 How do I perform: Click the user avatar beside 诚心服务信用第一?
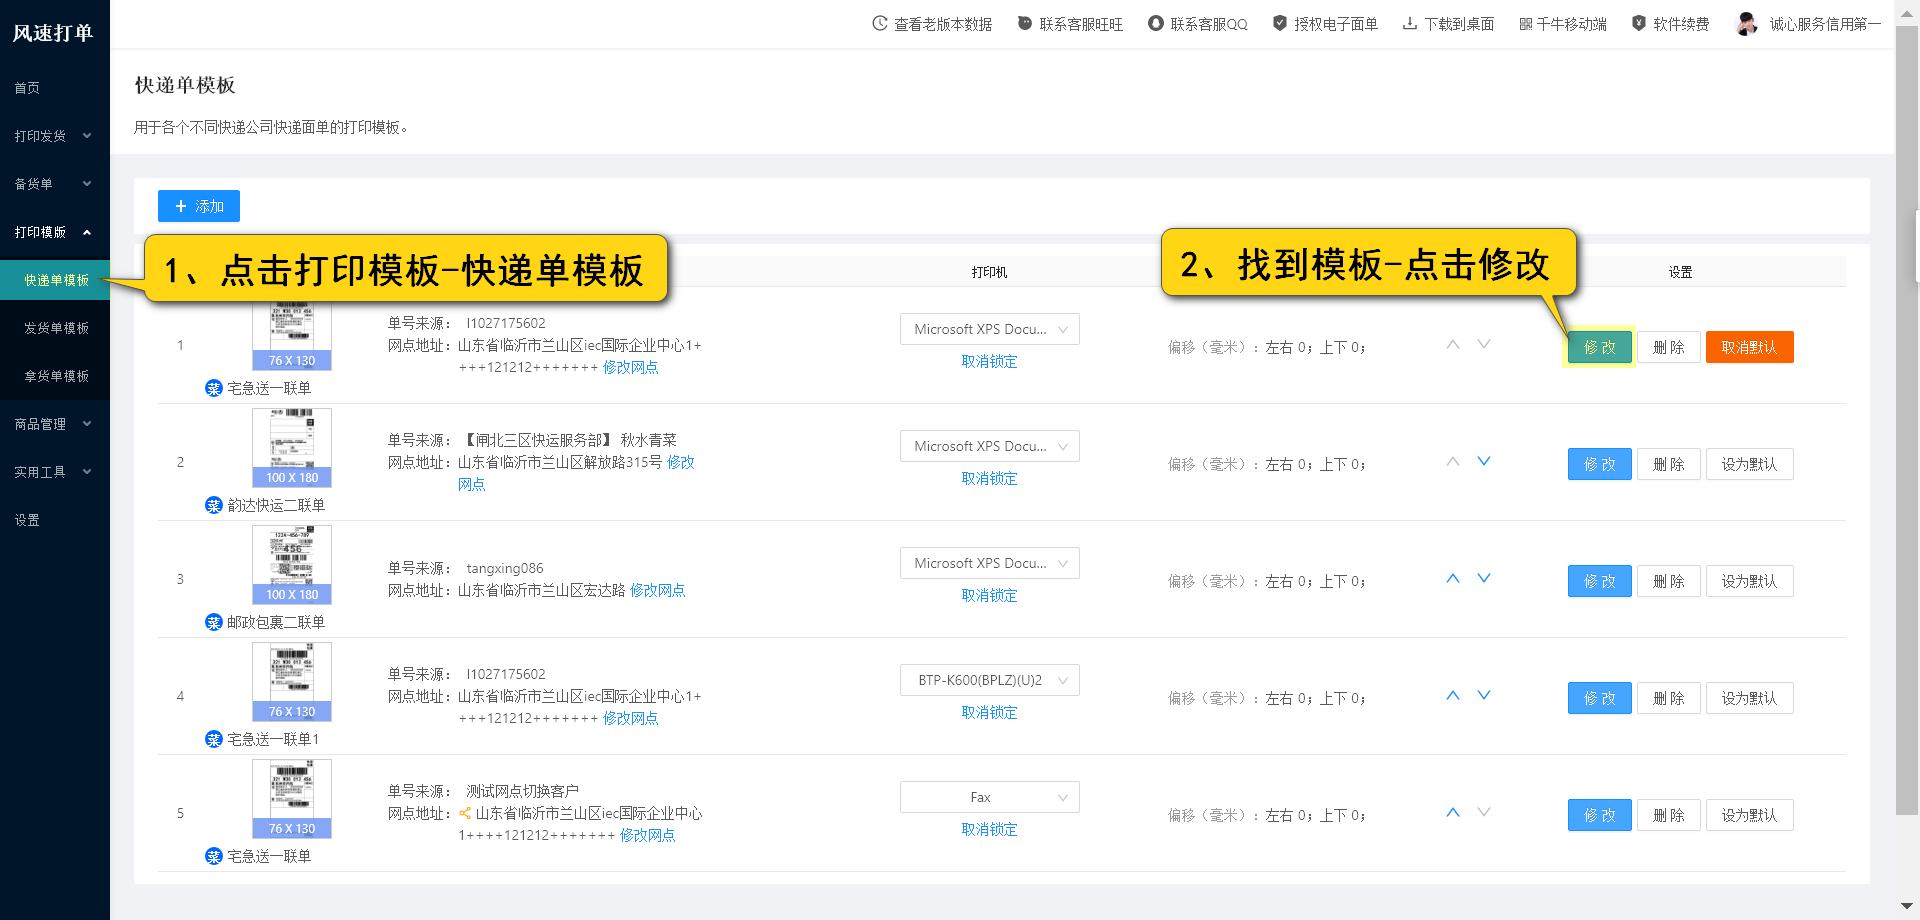1745,23
